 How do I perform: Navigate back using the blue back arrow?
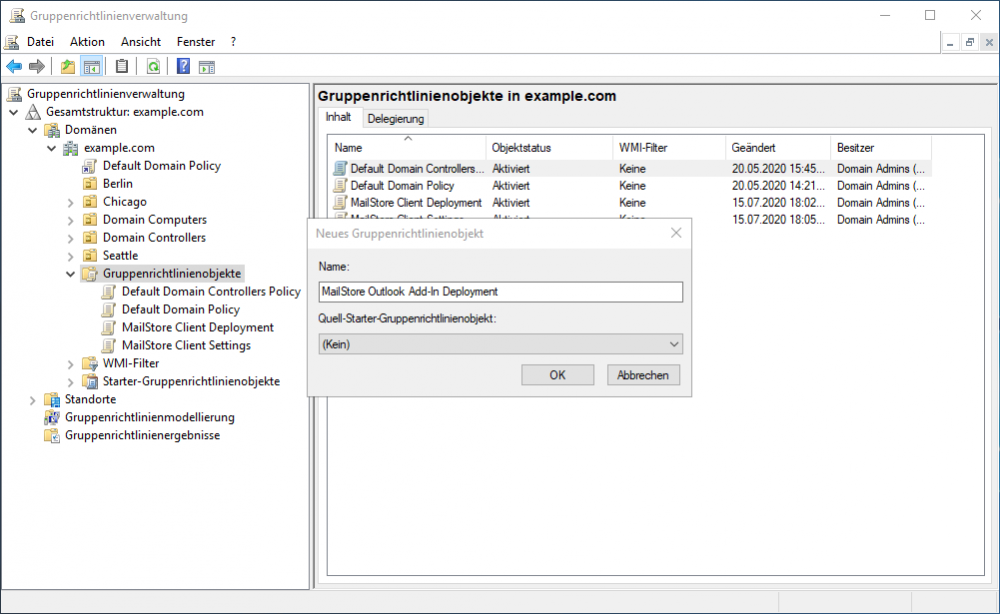coord(13,66)
